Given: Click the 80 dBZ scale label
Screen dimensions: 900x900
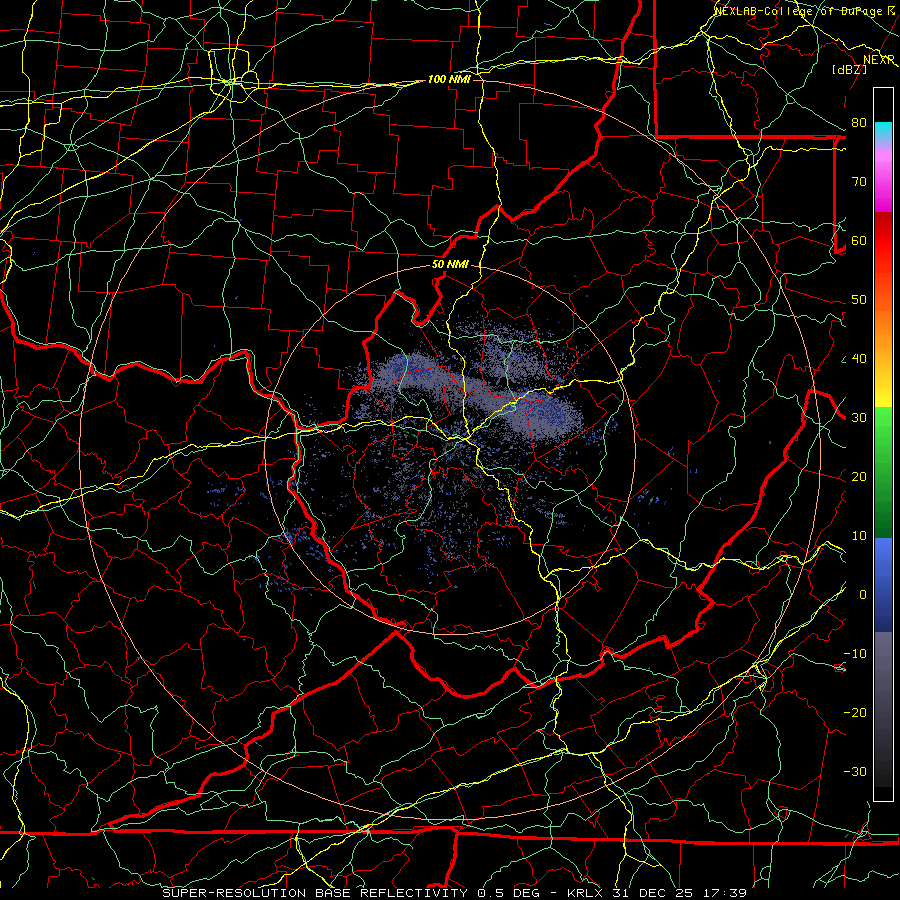Looking at the screenshot, I should coord(859,122).
